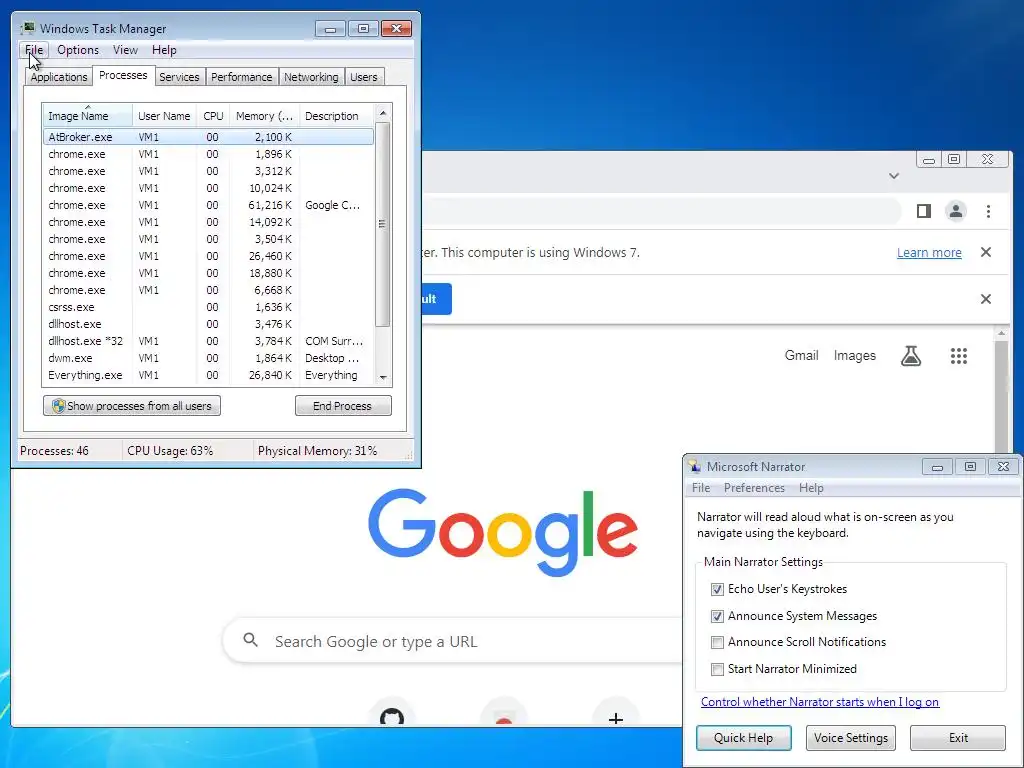This screenshot has height=768, width=1024.
Task: Click process list scroll down arrow
Action: [383, 377]
